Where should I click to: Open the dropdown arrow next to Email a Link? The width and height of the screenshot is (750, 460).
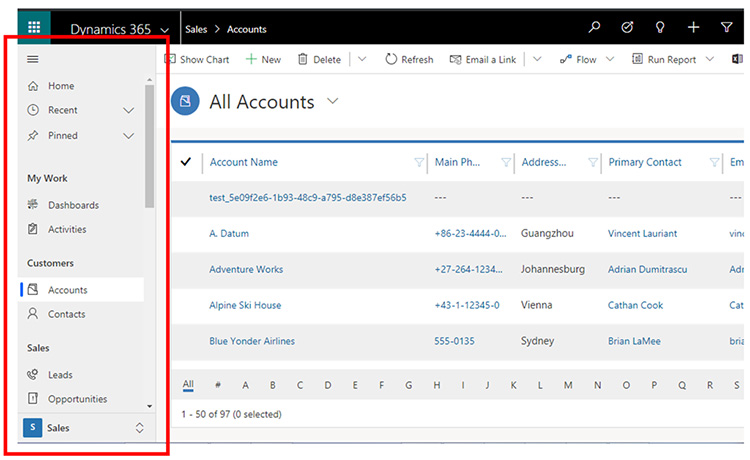[x=537, y=59]
